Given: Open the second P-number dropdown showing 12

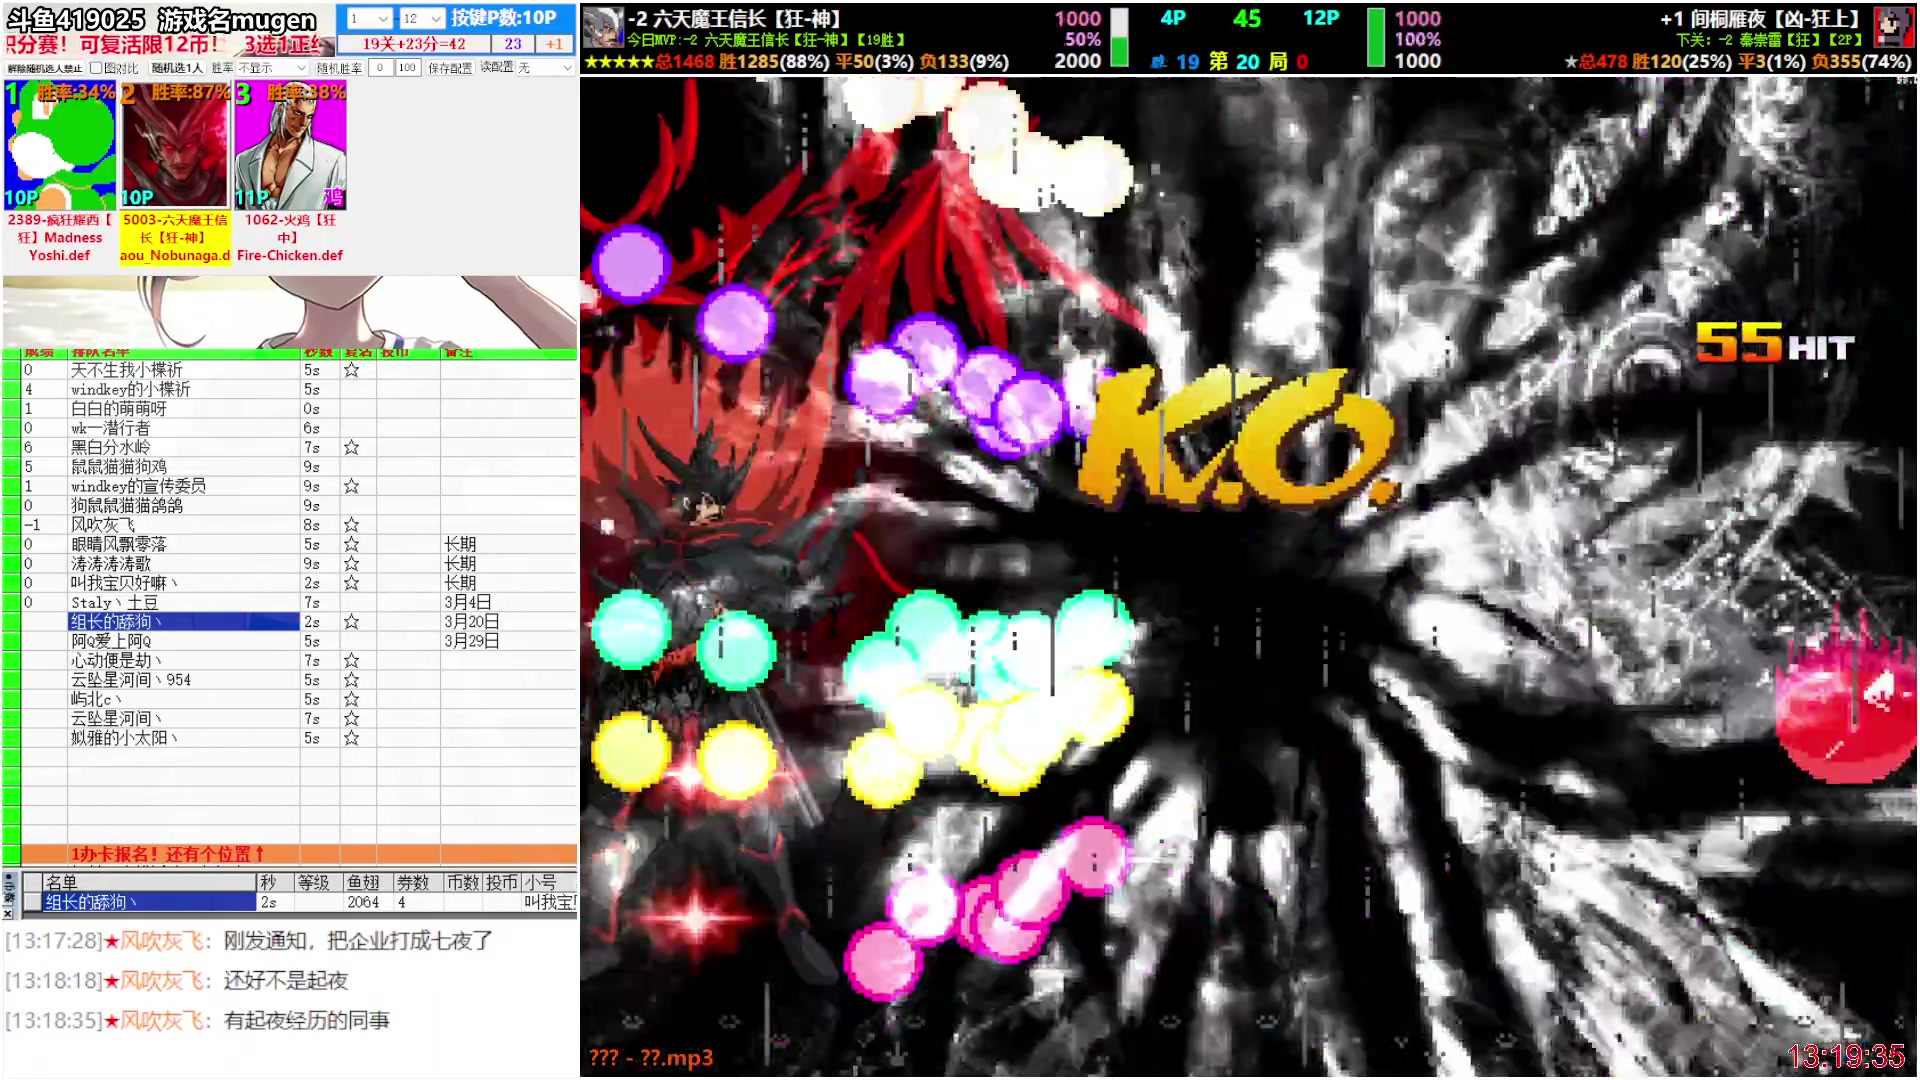Looking at the screenshot, I should click(x=421, y=18).
